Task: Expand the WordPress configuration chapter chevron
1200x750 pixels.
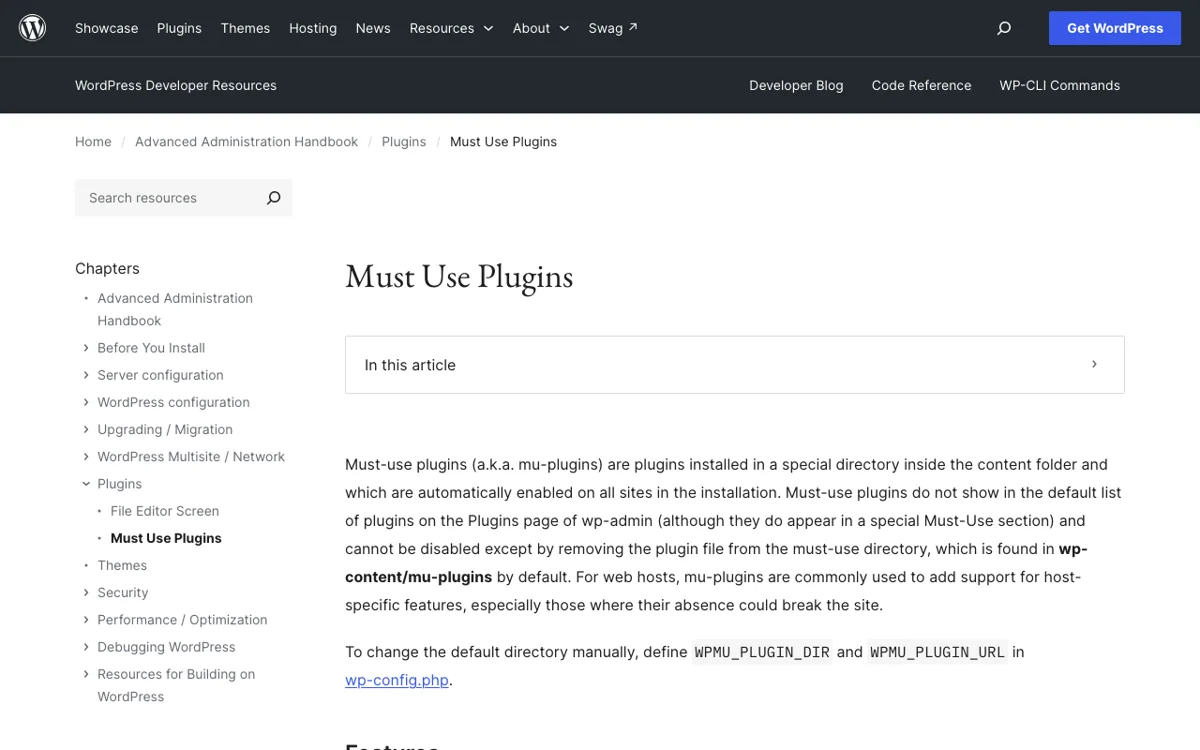Action: coord(86,402)
